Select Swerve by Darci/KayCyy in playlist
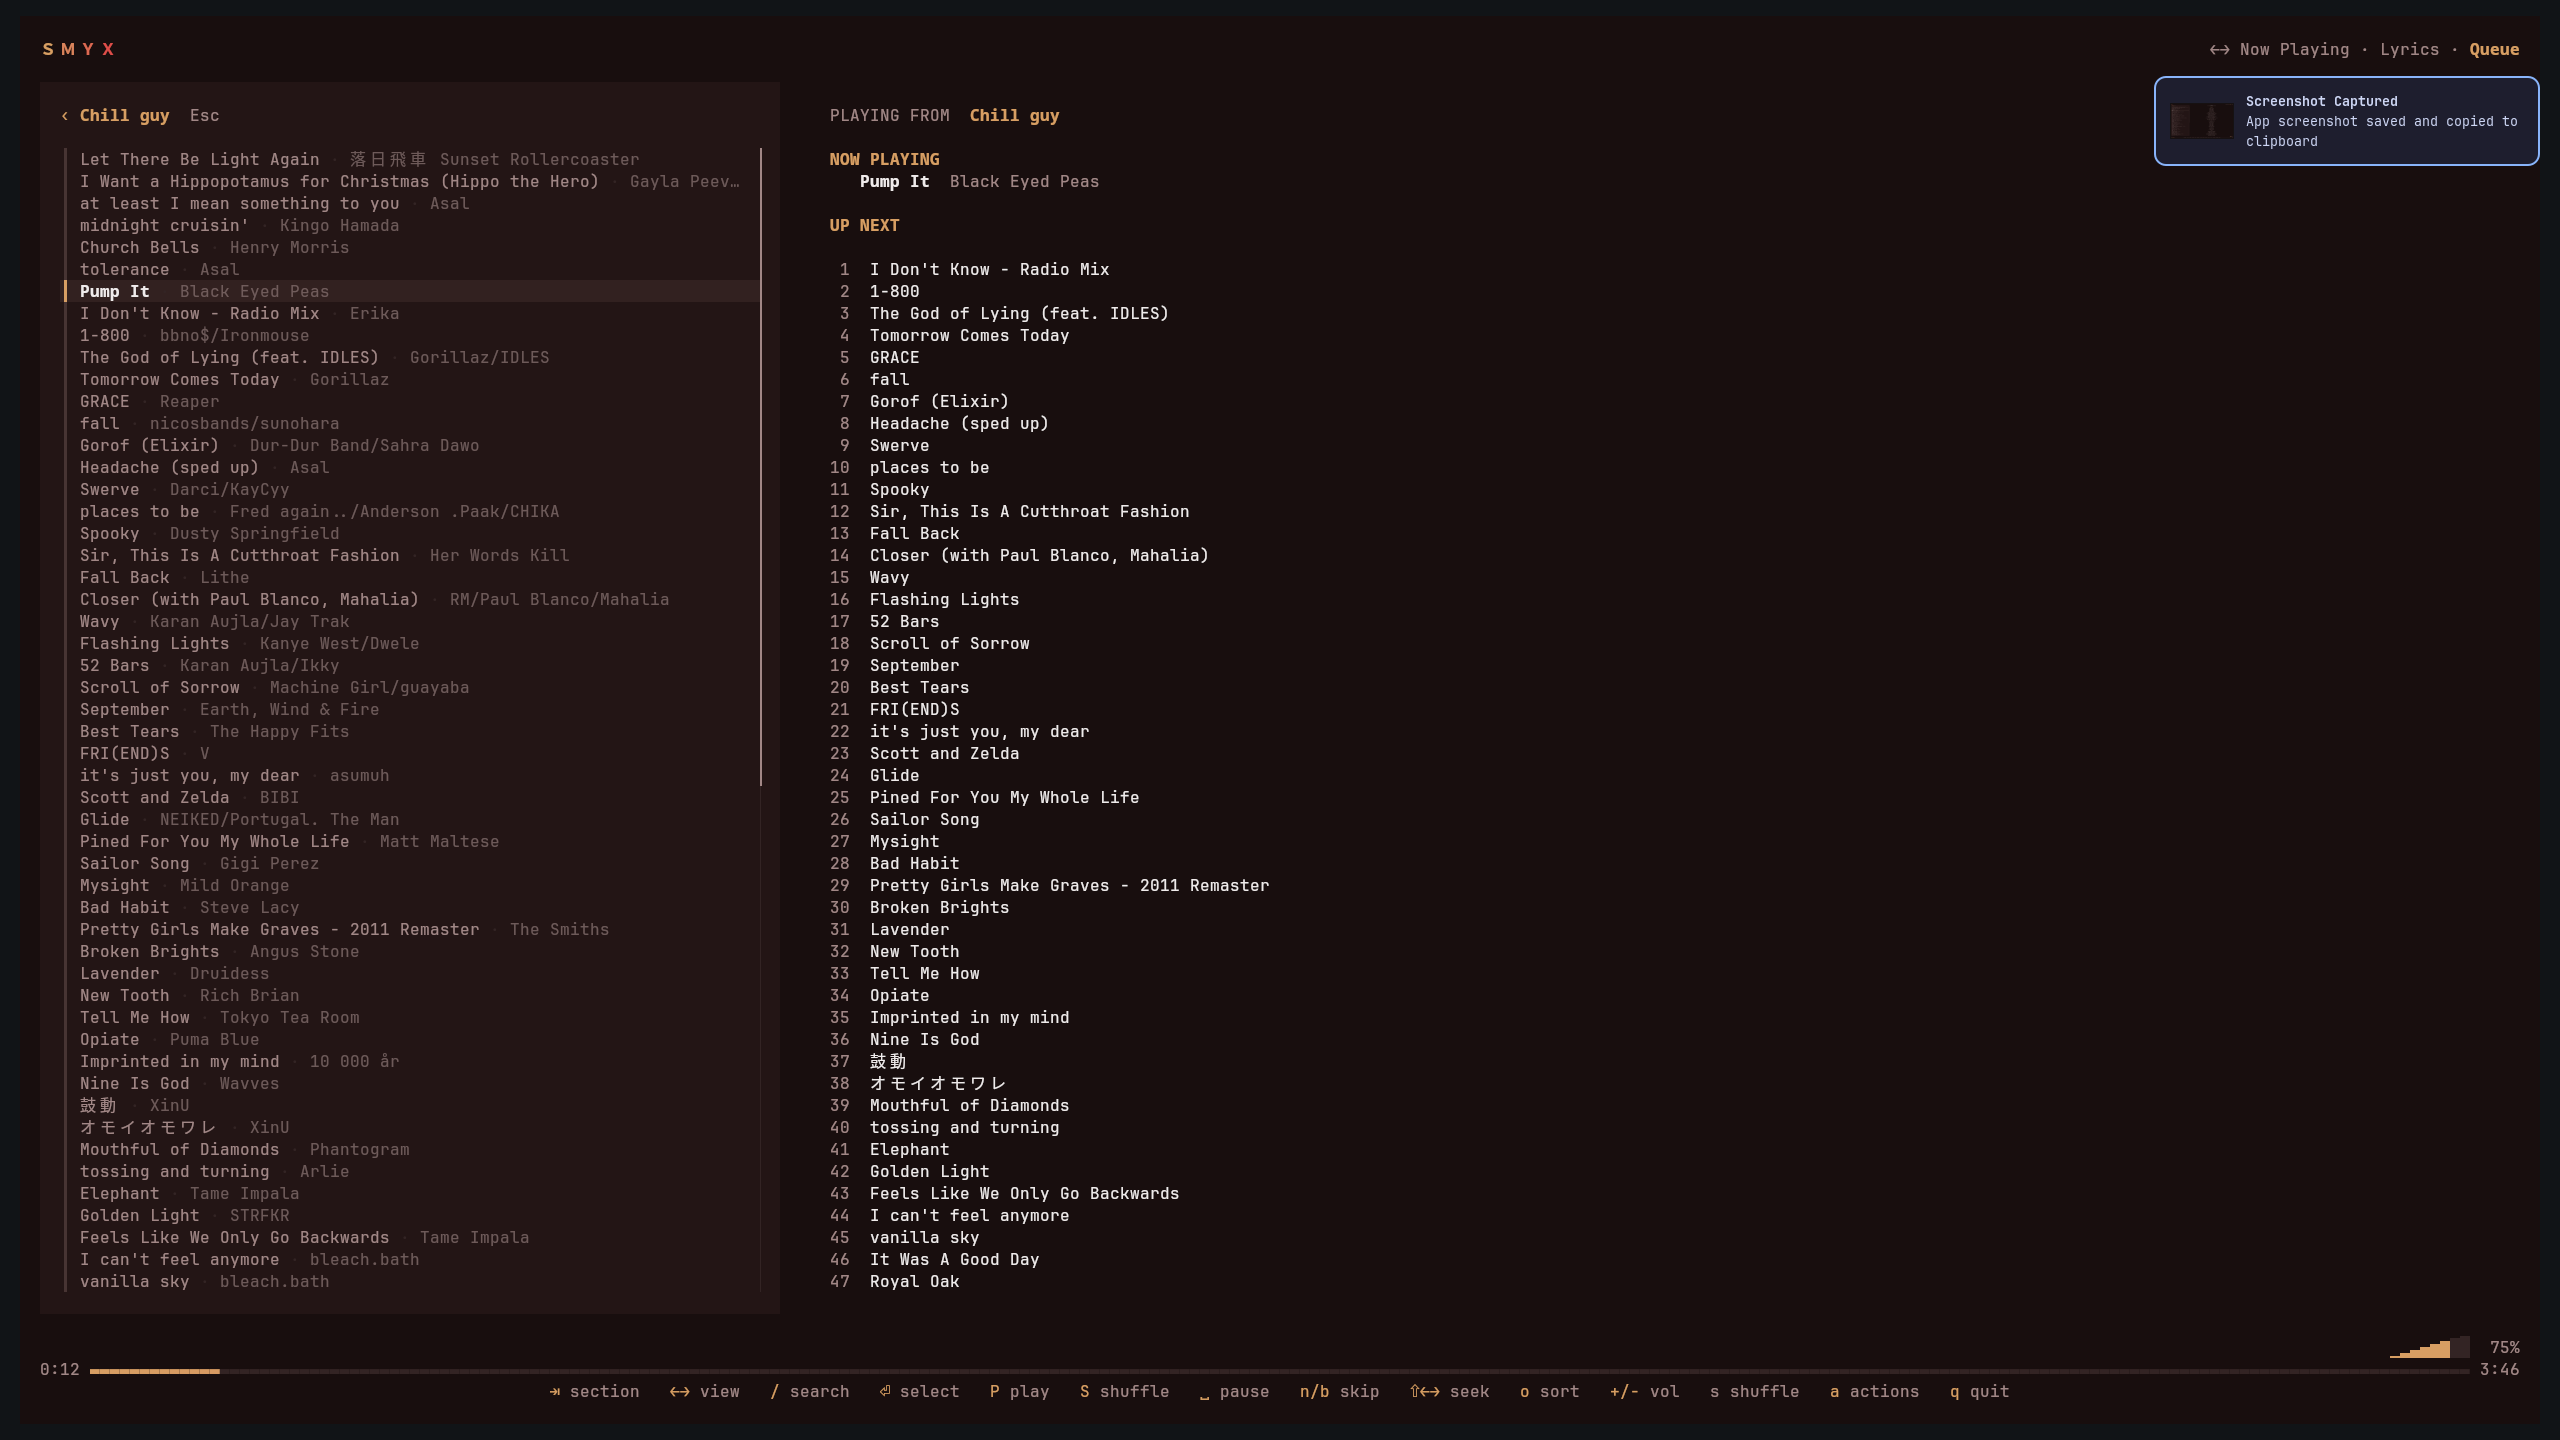2560x1440 pixels. tap(412, 490)
